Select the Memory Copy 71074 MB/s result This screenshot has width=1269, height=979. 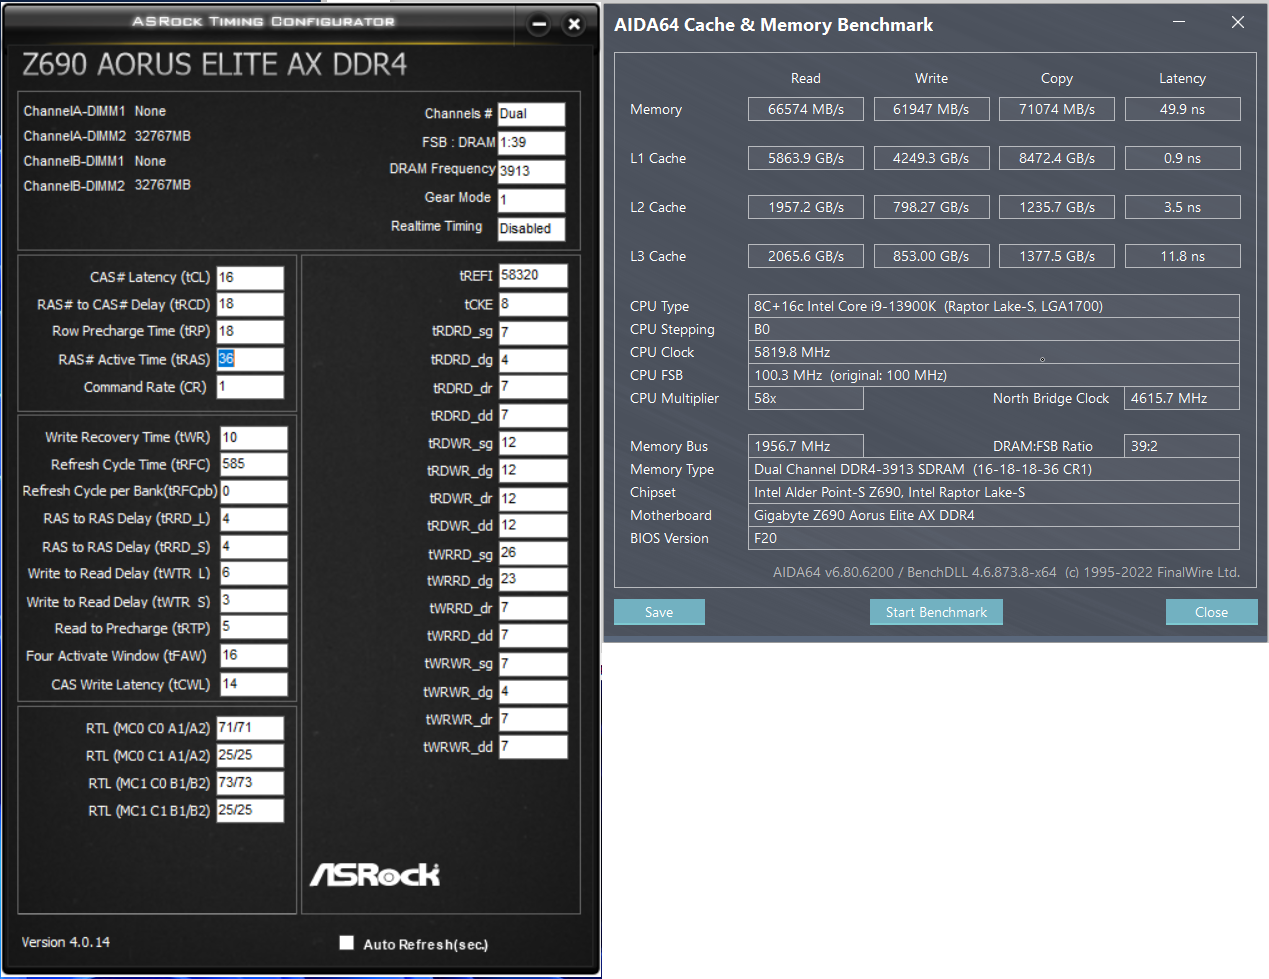(1057, 109)
